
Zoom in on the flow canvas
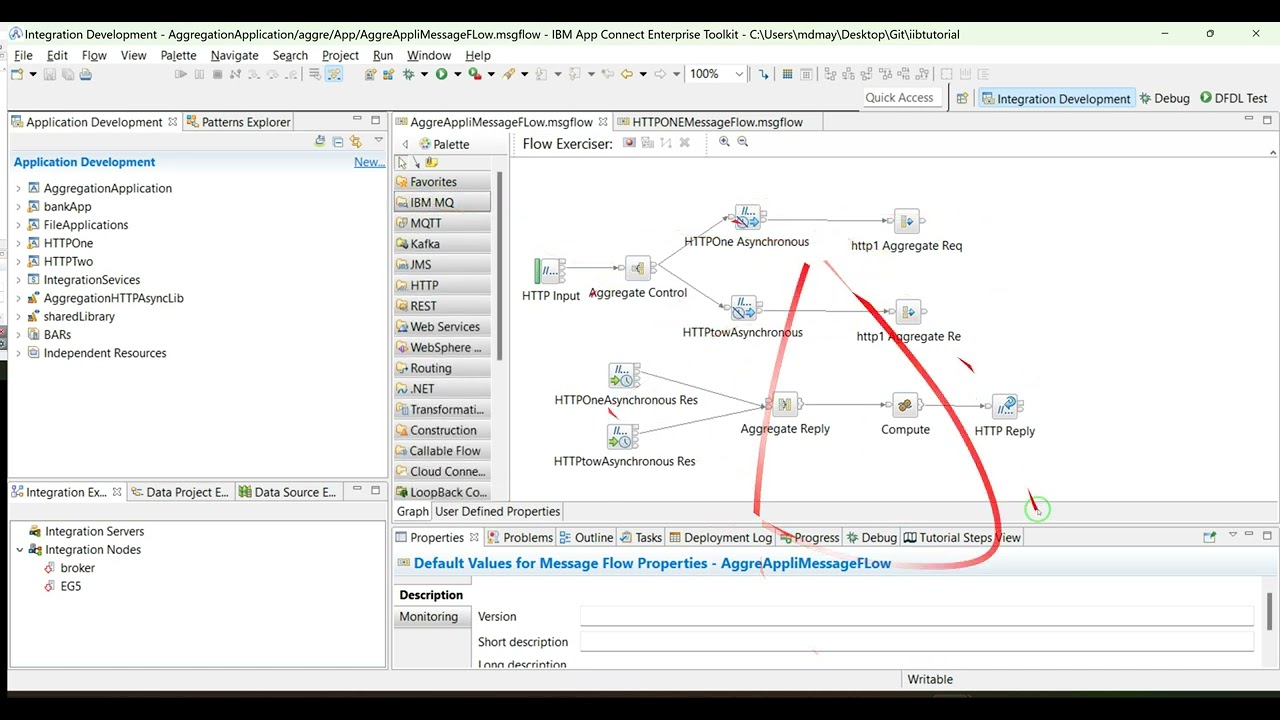click(724, 142)
